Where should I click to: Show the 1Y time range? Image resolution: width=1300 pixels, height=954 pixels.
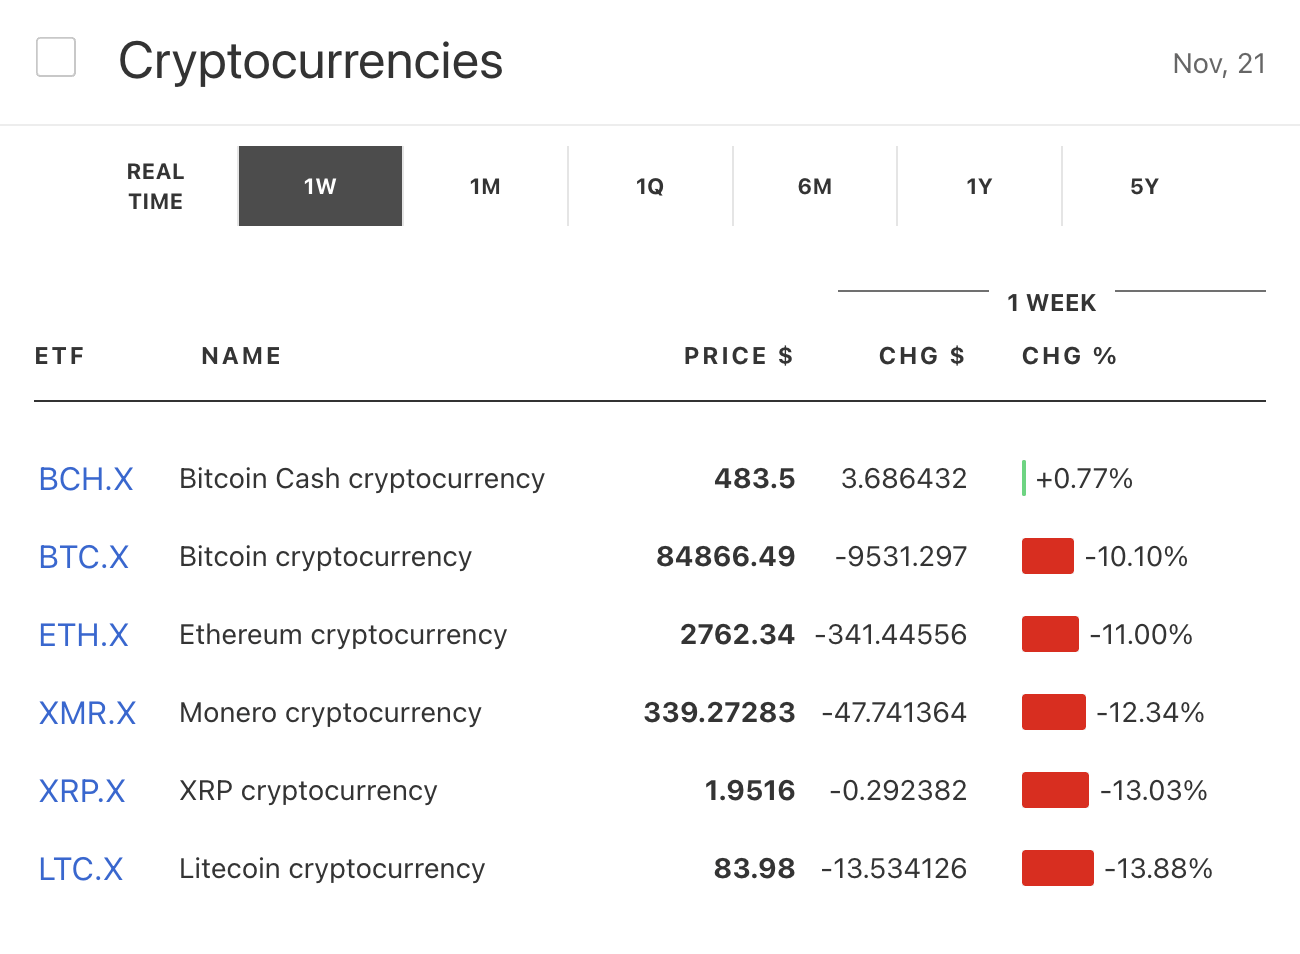coord(979,187)
